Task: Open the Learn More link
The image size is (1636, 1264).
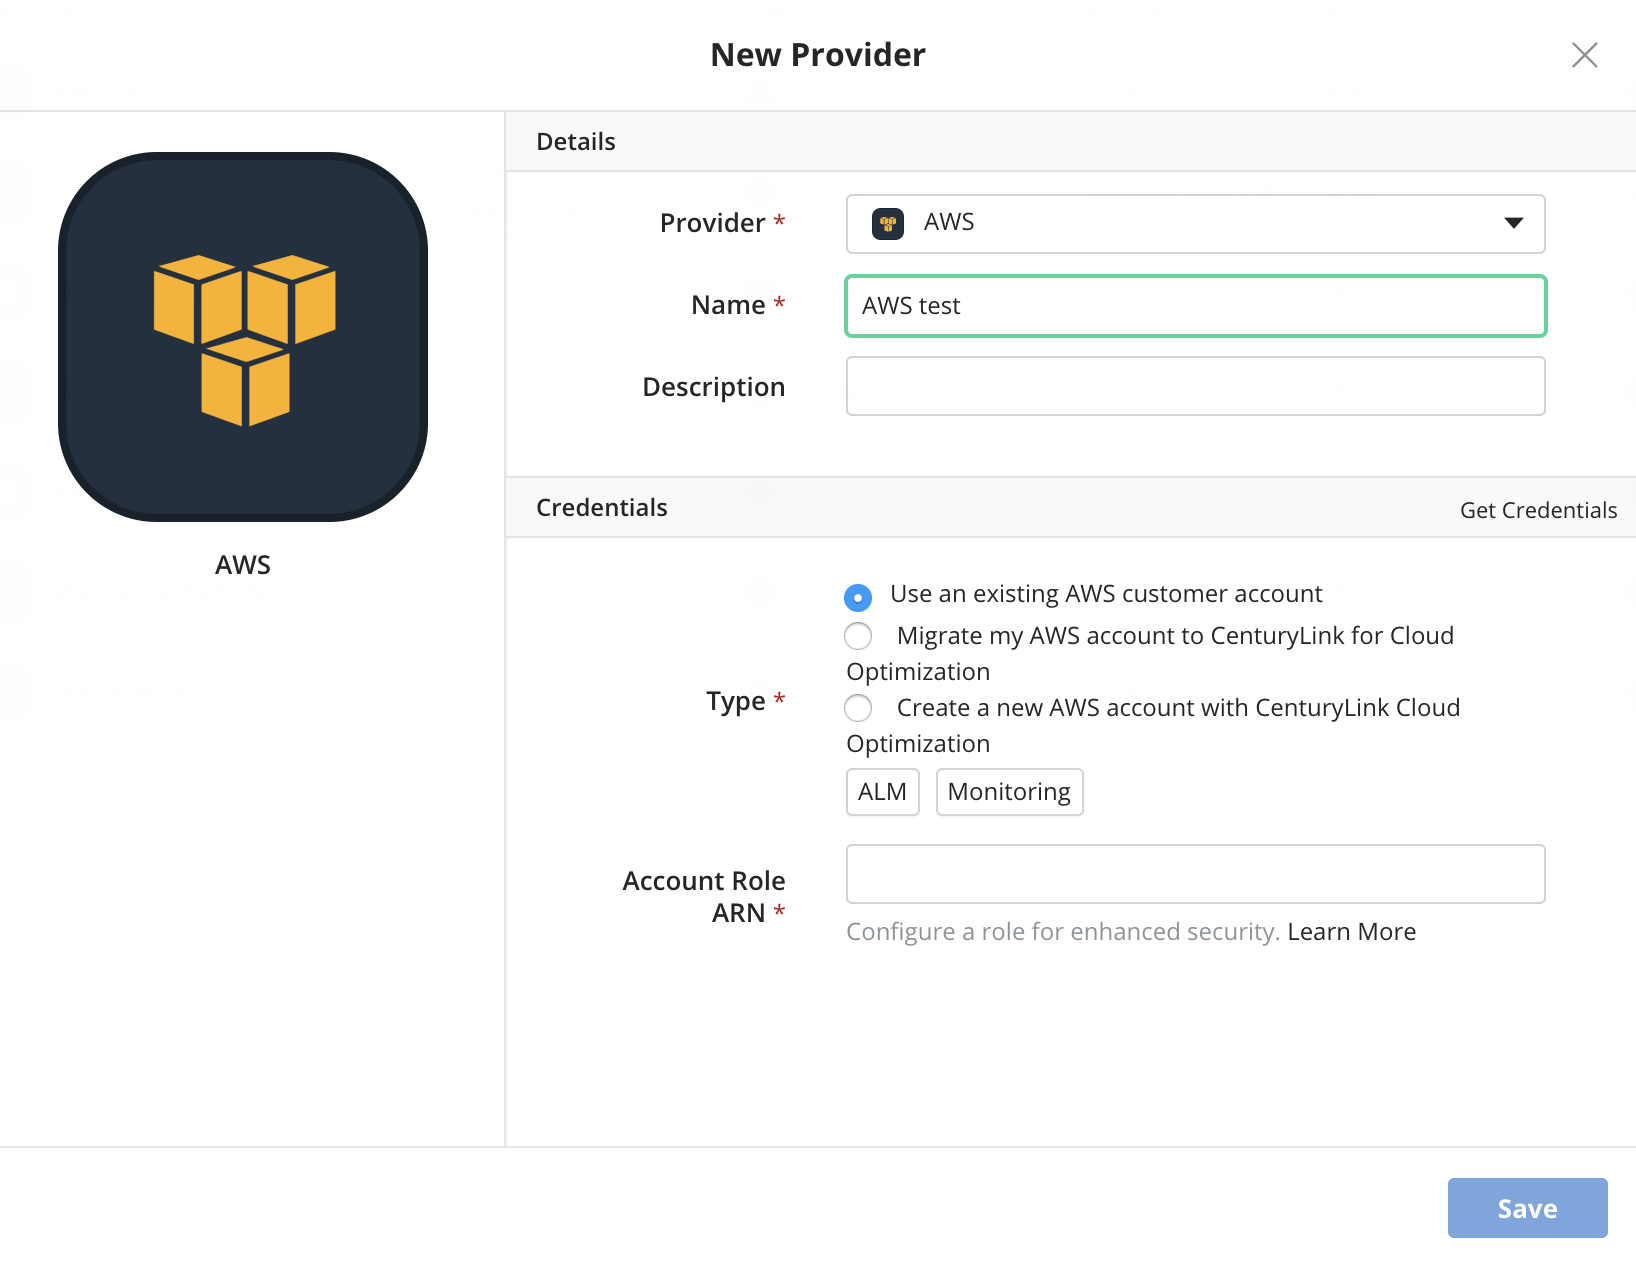Action: pyautogui.click(x=1351, y=932)
